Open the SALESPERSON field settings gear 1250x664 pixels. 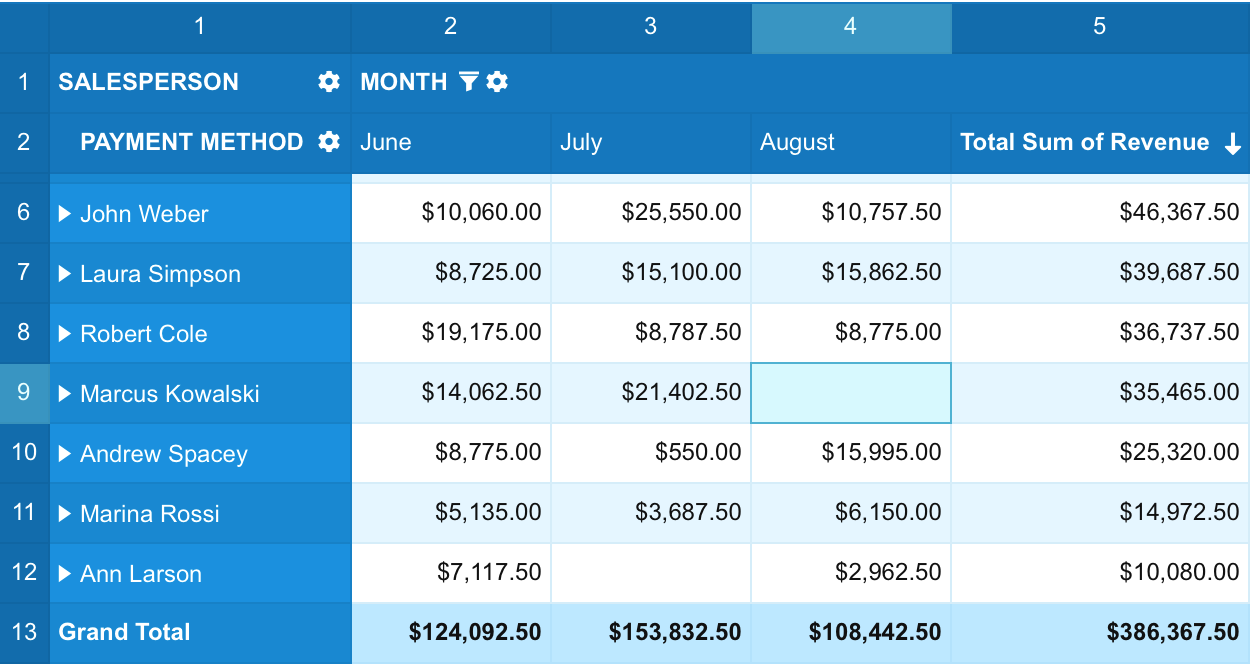[x=327, y=82]
